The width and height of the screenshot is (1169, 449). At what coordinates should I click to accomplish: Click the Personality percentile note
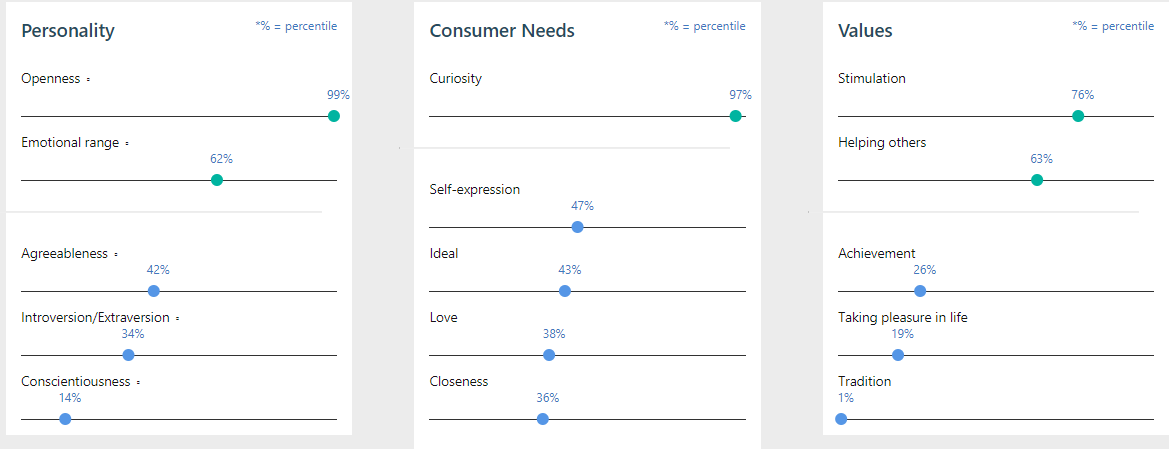click(296, 26)
